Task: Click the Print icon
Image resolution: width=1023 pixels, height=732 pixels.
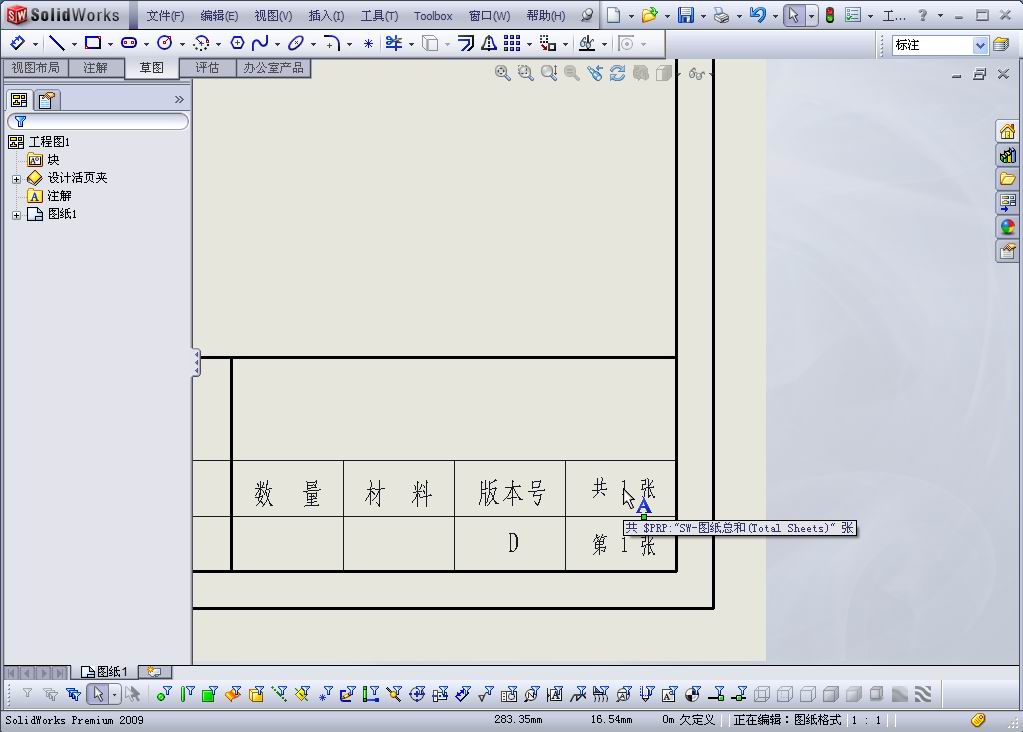Action: pyautogui.click(x=722, y=15)
